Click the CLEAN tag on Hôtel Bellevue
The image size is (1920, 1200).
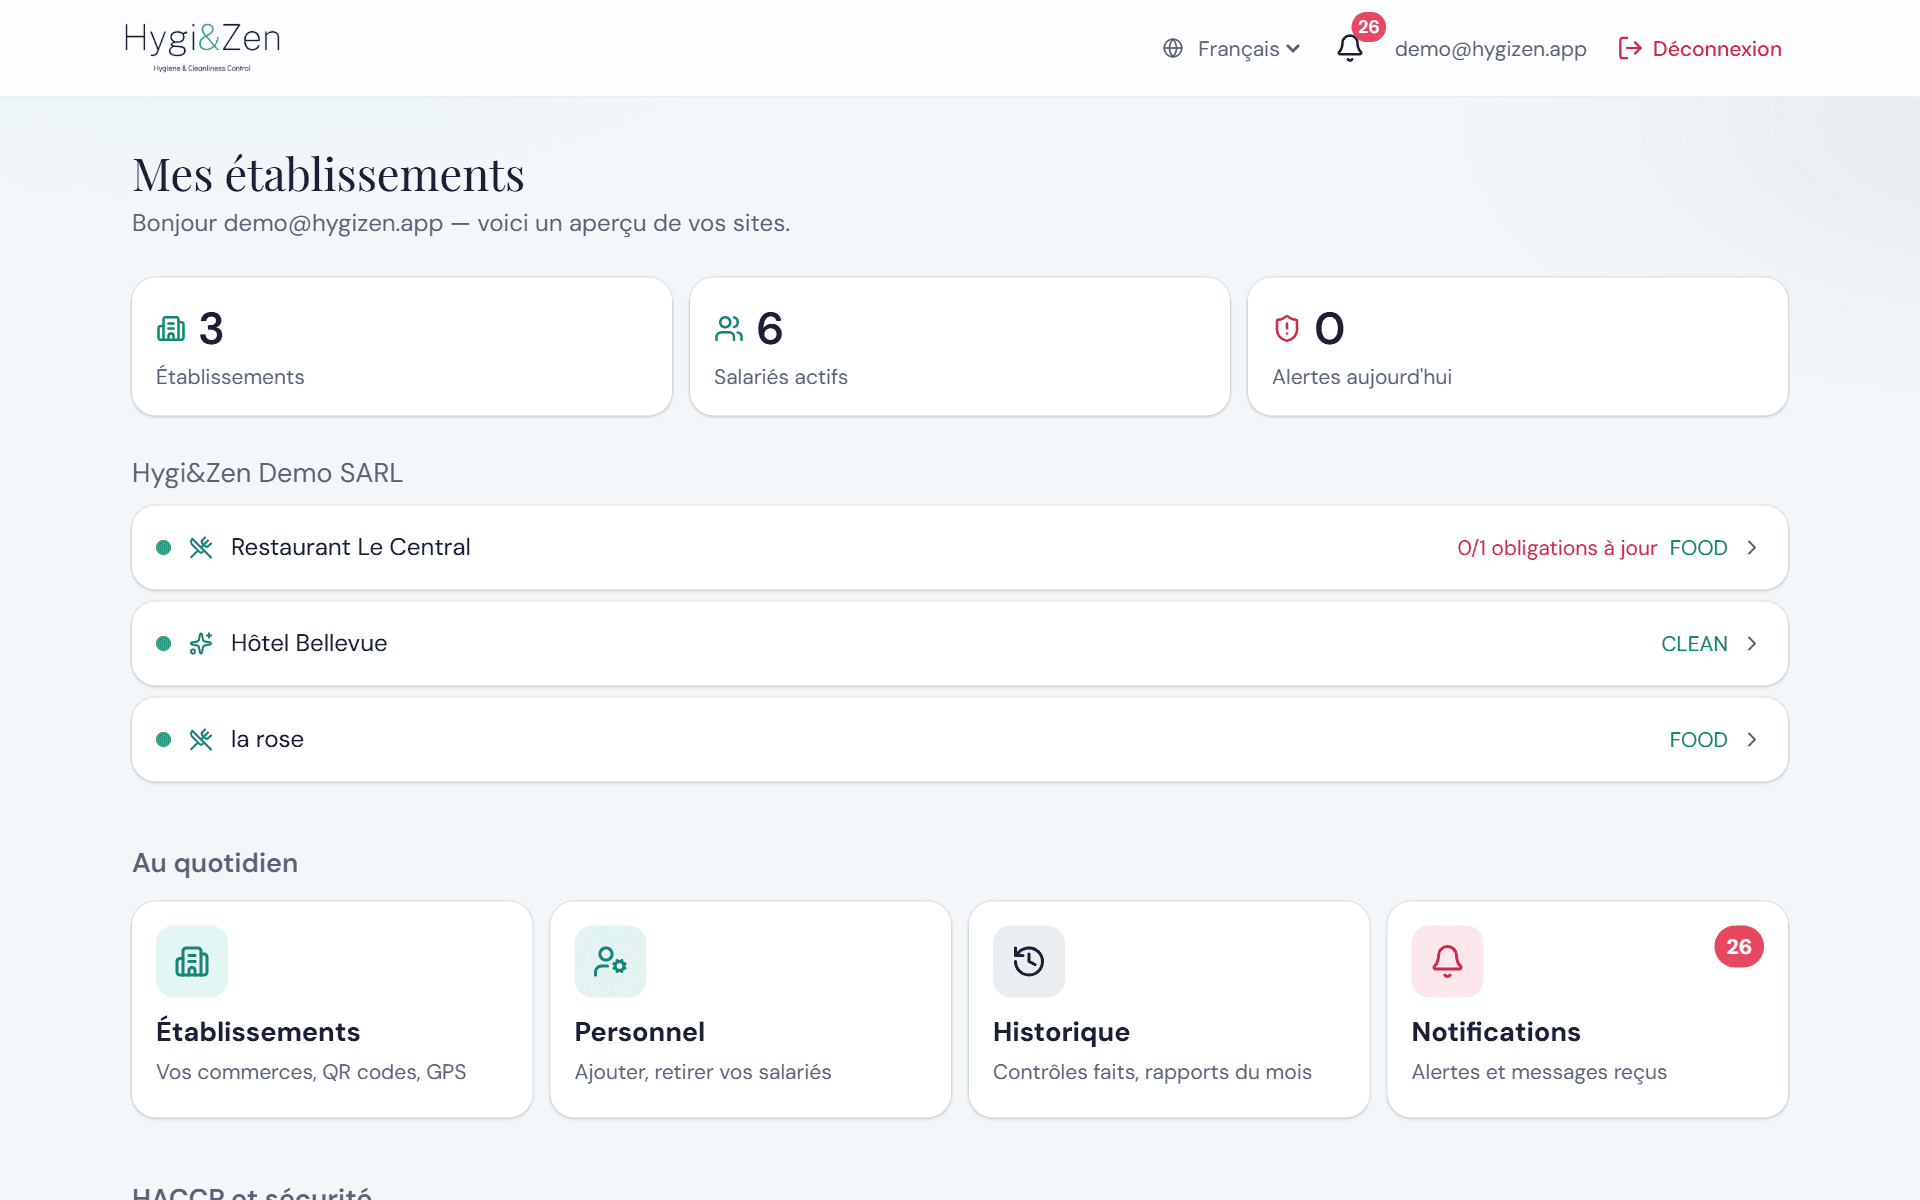pyautogui.click(x=1694, y=643)
